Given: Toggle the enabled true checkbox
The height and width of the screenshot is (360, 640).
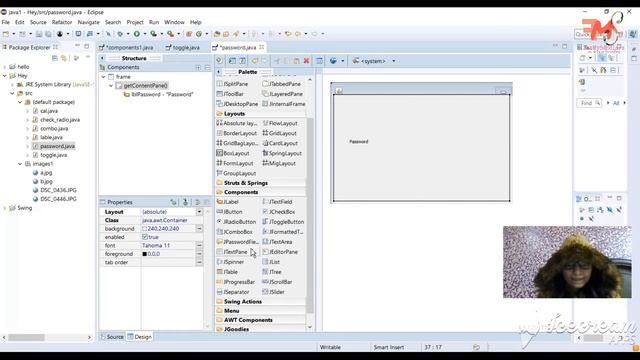Looking at the screenshot, I should 145,237.
